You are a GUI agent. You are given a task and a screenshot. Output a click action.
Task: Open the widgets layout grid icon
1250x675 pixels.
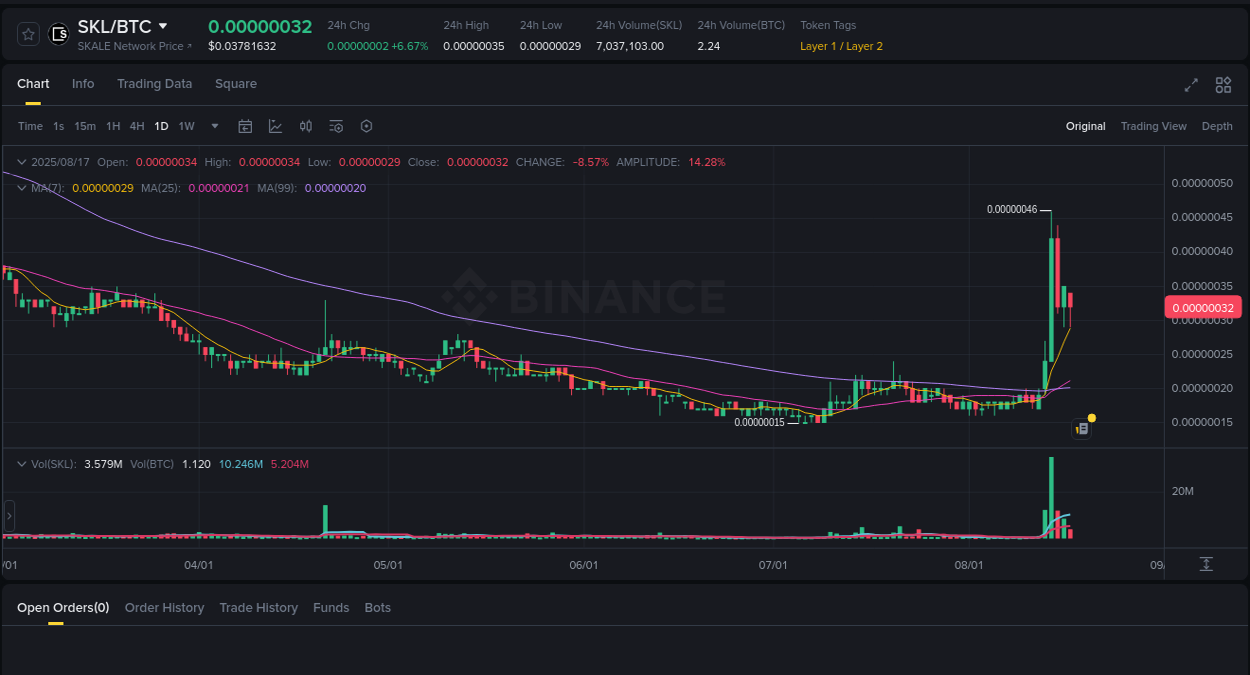point(1223,85)
